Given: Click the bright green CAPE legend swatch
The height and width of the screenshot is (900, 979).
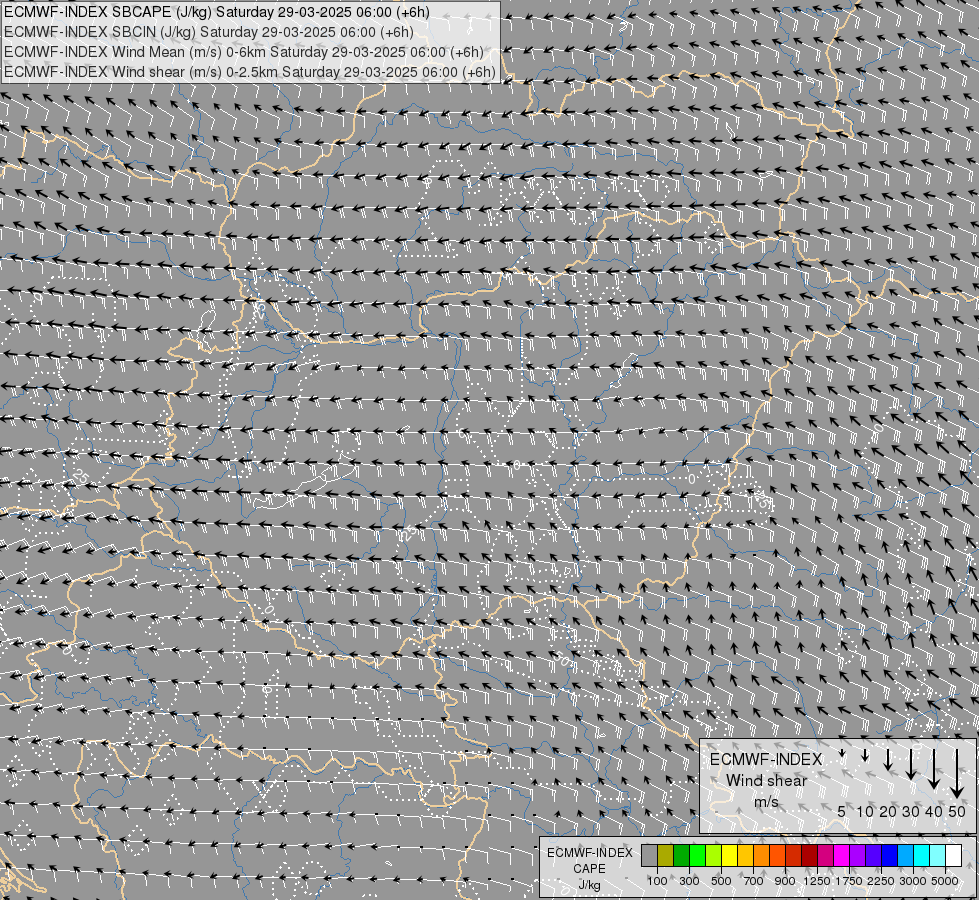Looking at the screenshot, I should click(697, 855).
